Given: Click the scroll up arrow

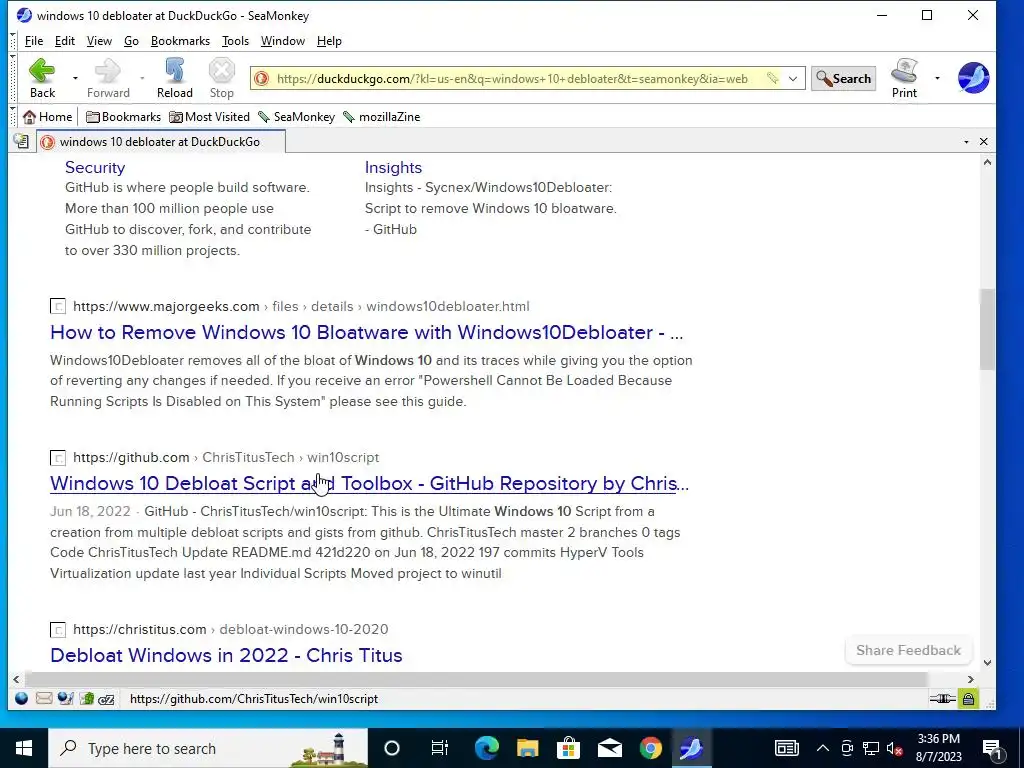Looking at the screenshot, I should [x=987, y=163].
